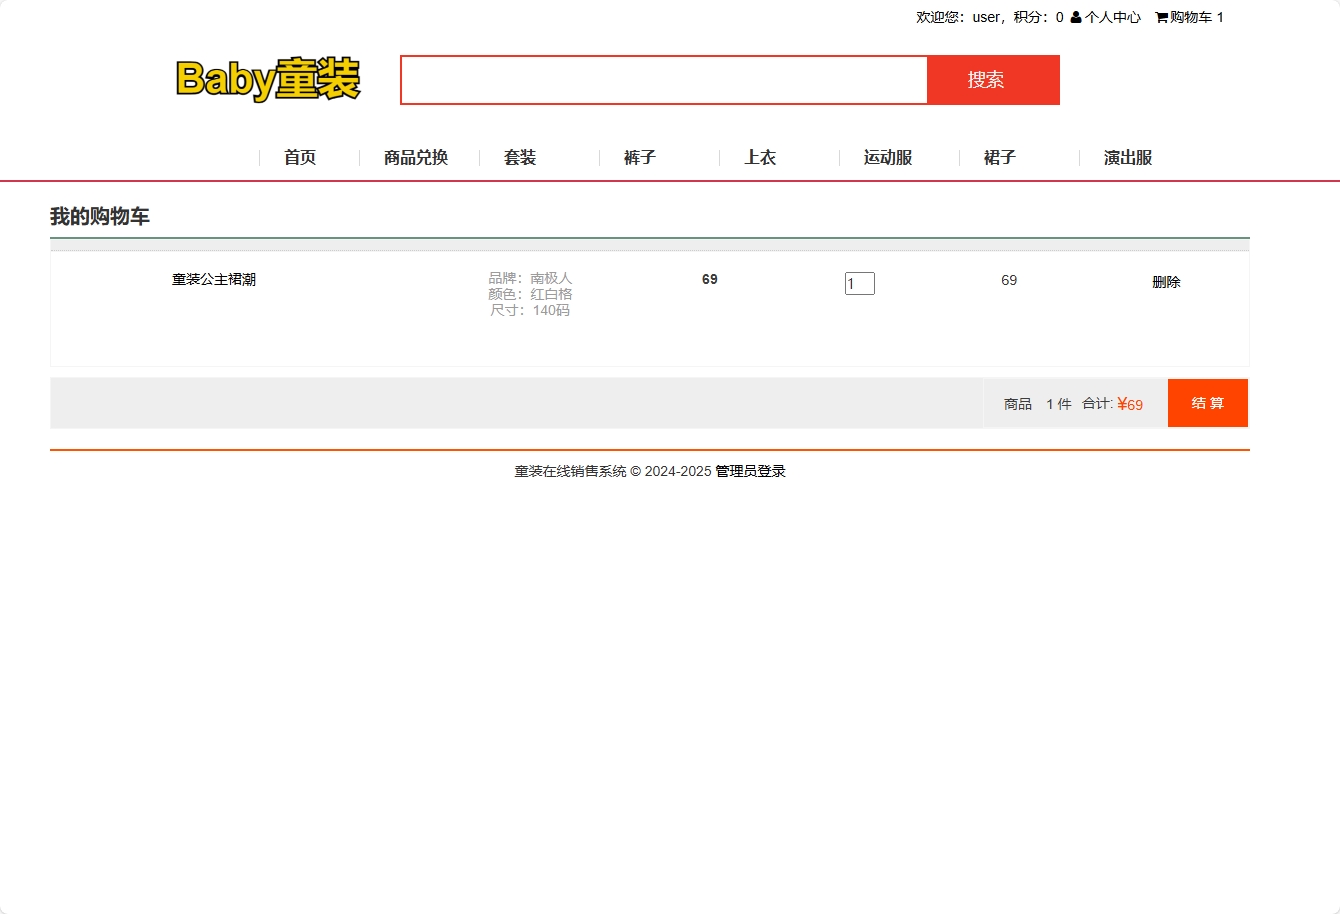This screenshot has height=914, width=1340.
Task: Click the person icon next to 个人中心
Action: [1074, 17]
